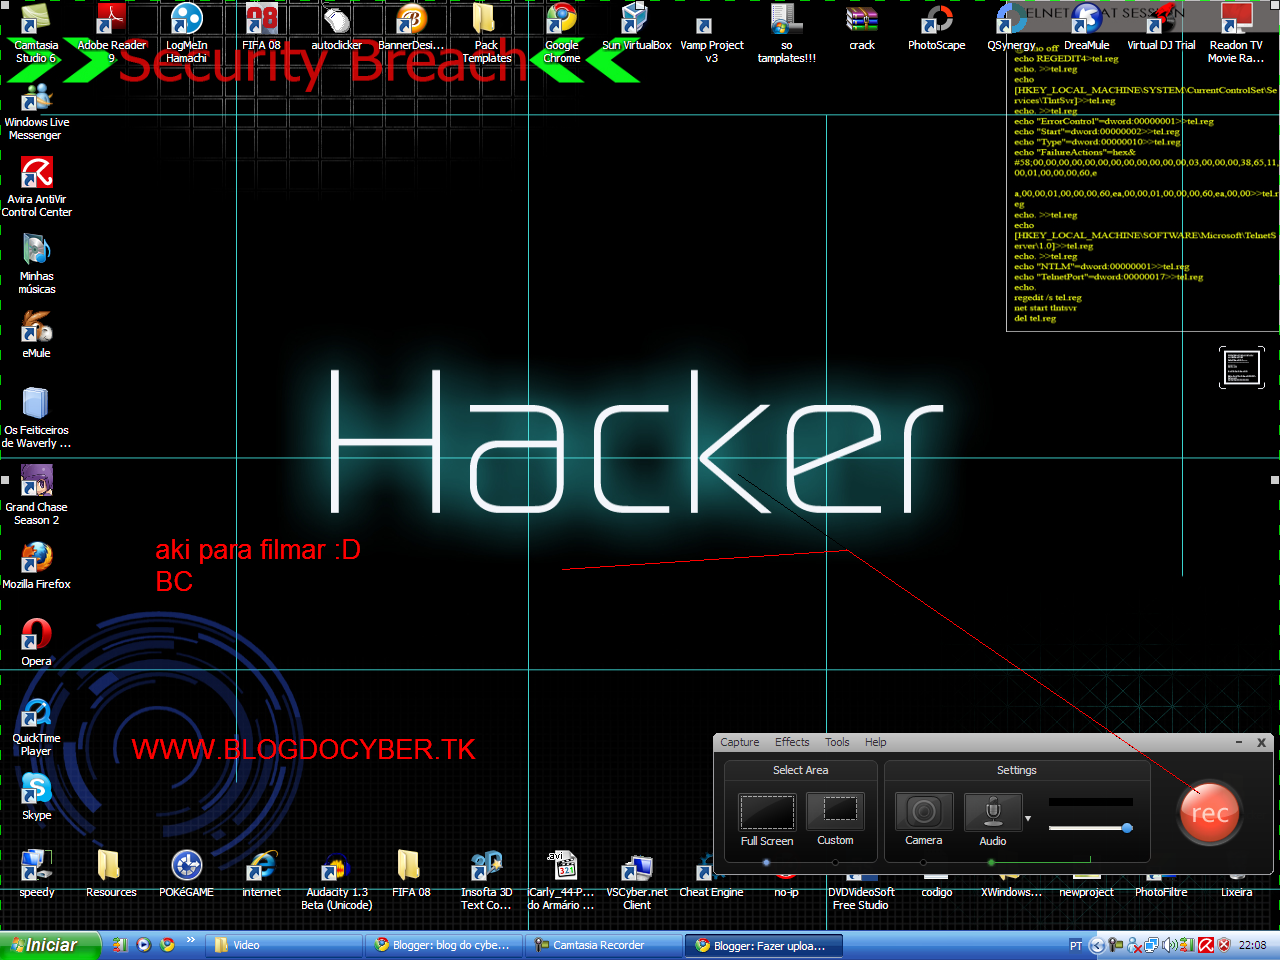Open the iCarly AVI video file
This screenshot has width=1280, height=960.
pyautogui.click(x=561, y=880)
